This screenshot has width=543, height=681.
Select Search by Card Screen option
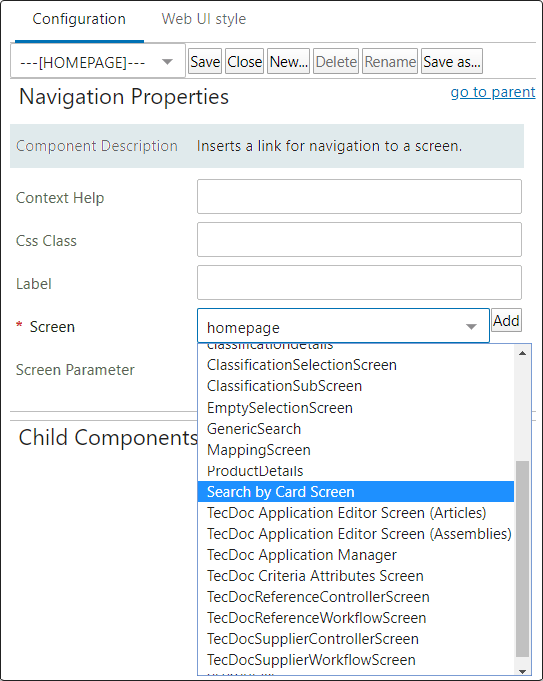pyautogui.click(x=356, y=492)
